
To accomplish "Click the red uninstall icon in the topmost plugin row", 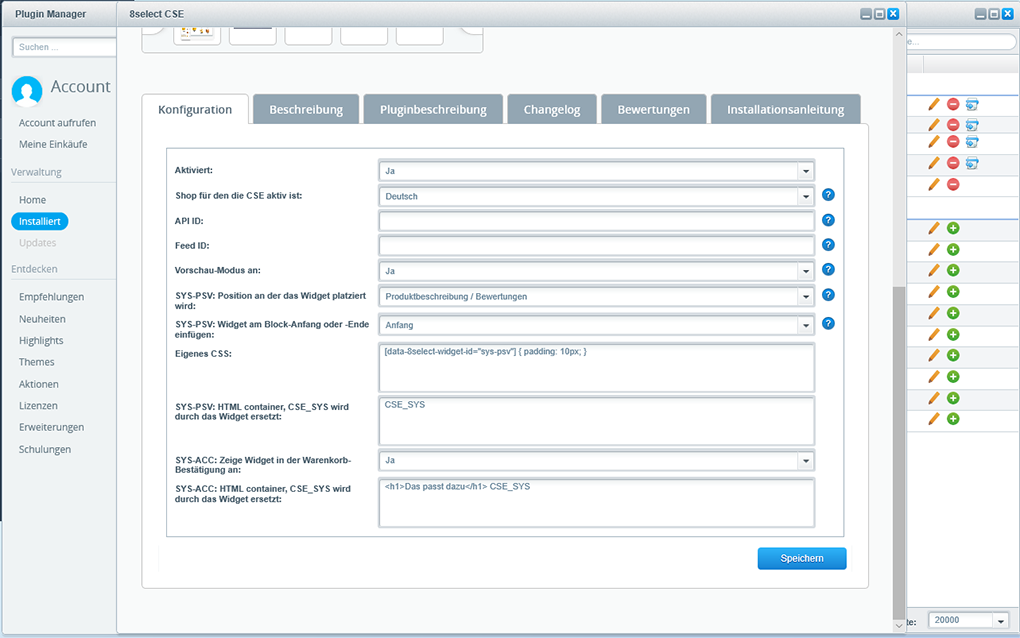I will point(953,103).
